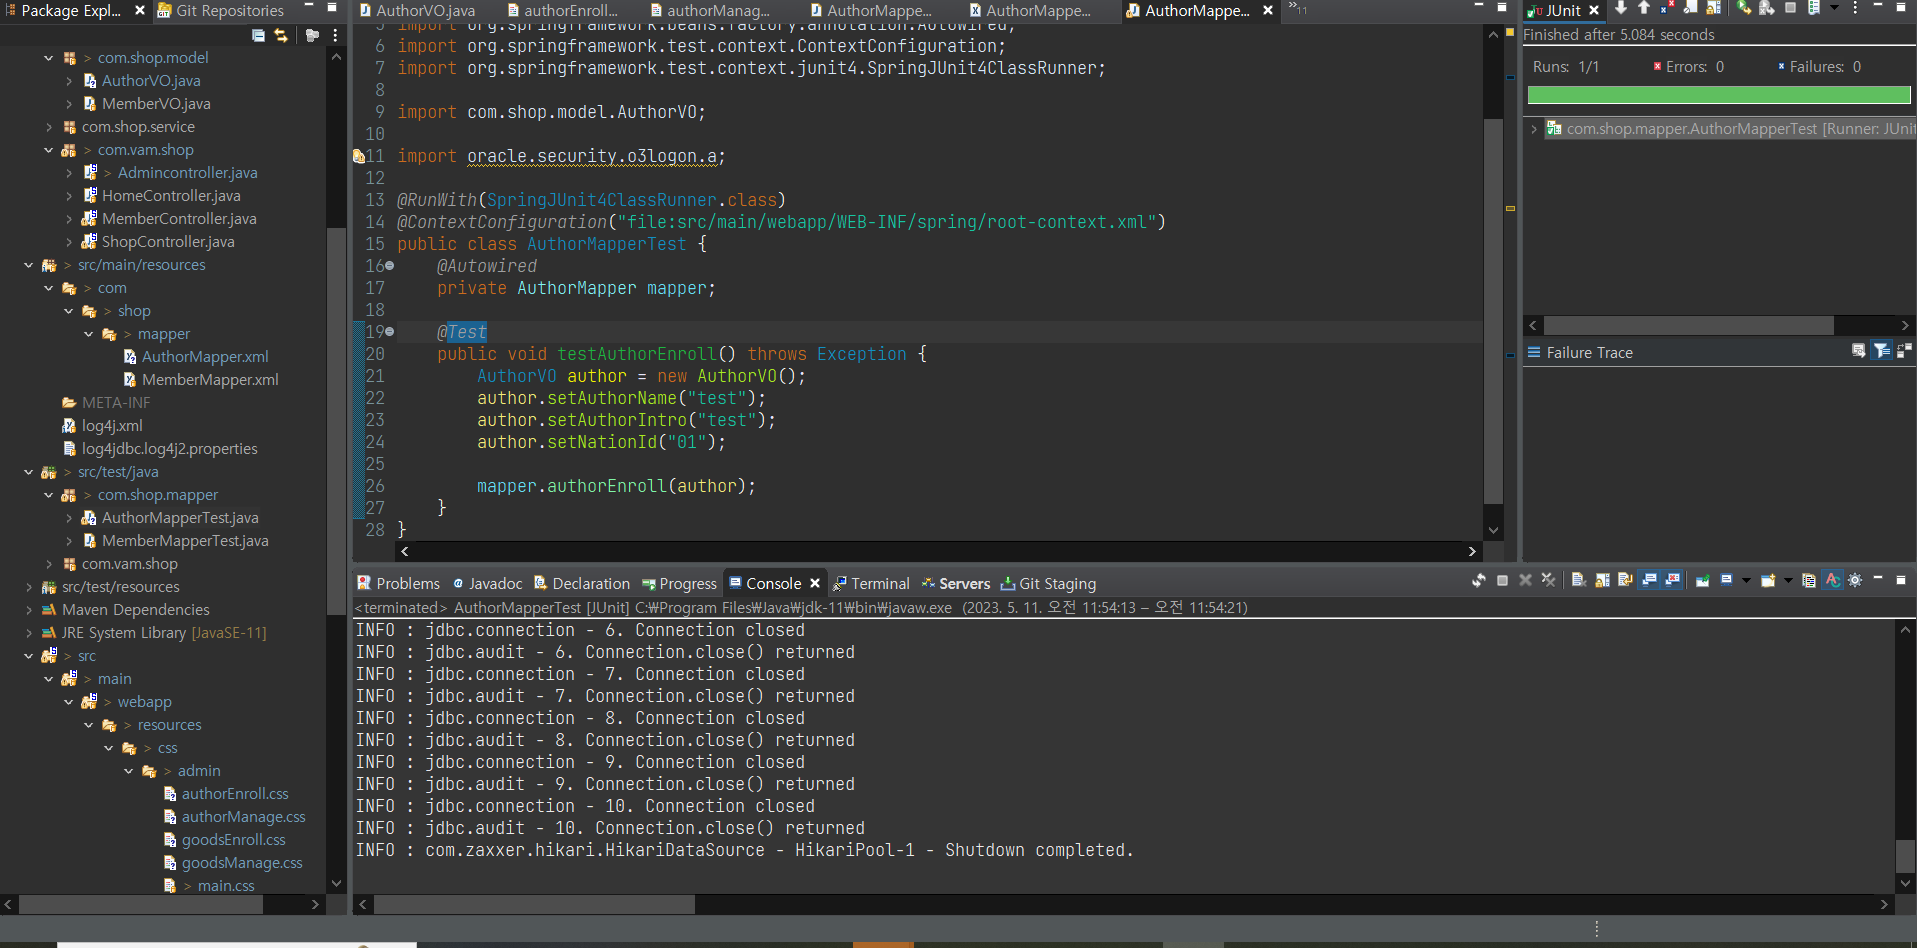Image resolution: width=1917 pixels, height=948 pixels.
Task: Clear the console output
Action: [1579, 580]
